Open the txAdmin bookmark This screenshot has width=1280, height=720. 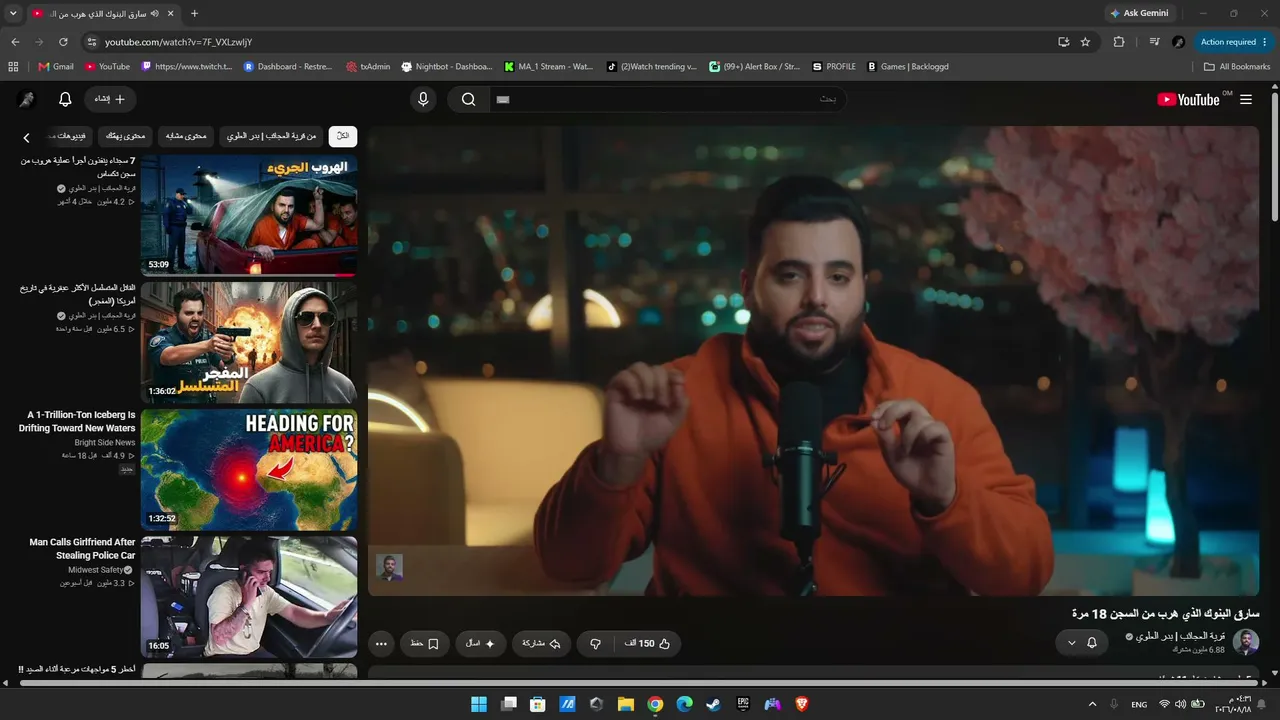tap(368, 67)
